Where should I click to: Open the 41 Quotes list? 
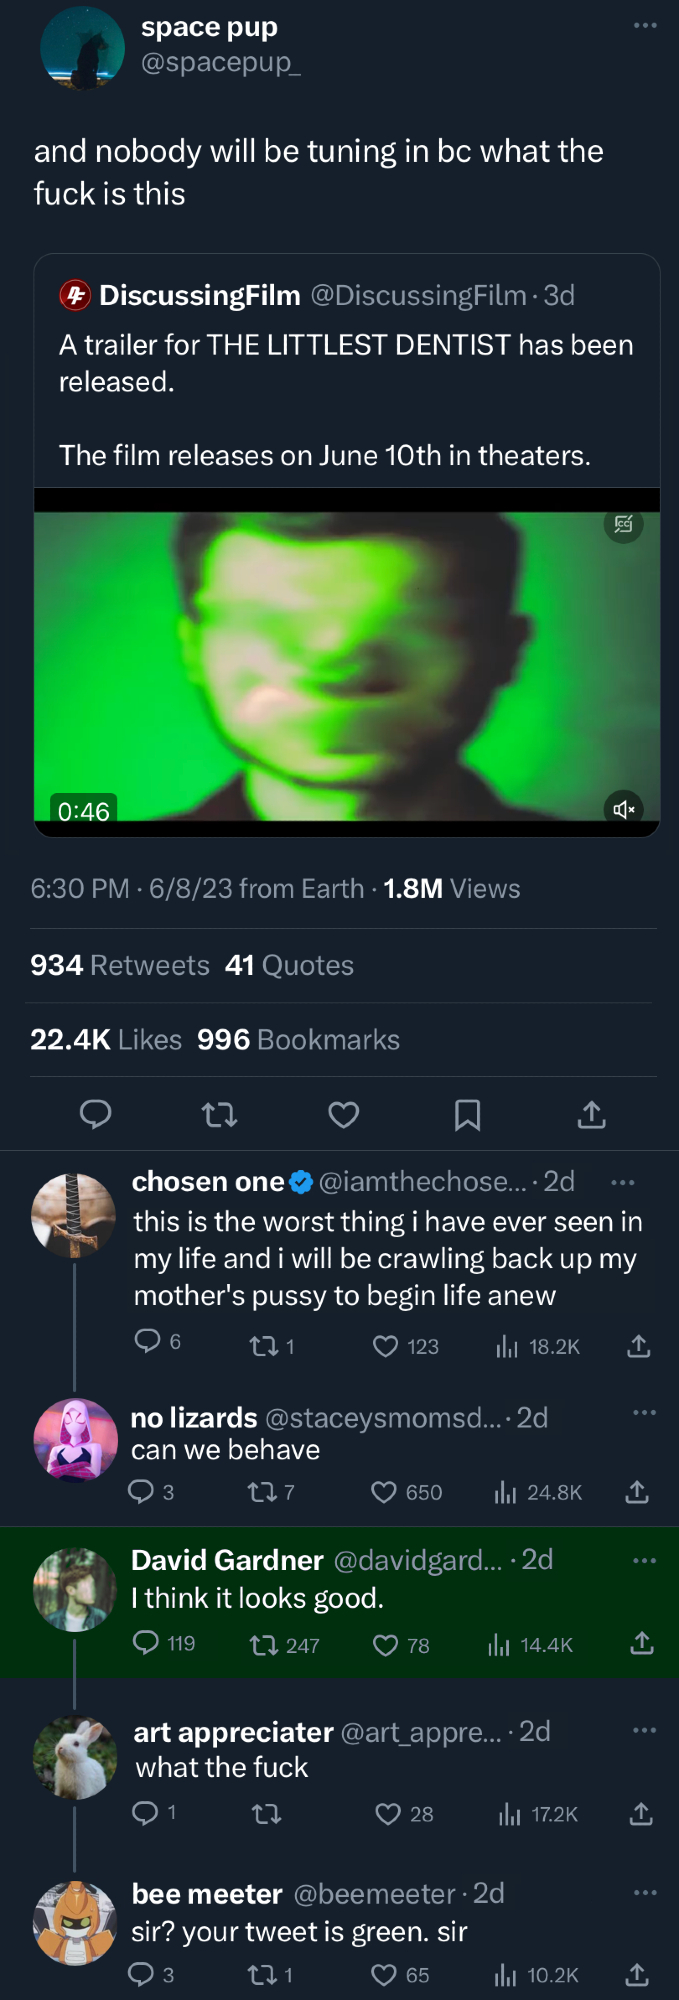point(289,965)
